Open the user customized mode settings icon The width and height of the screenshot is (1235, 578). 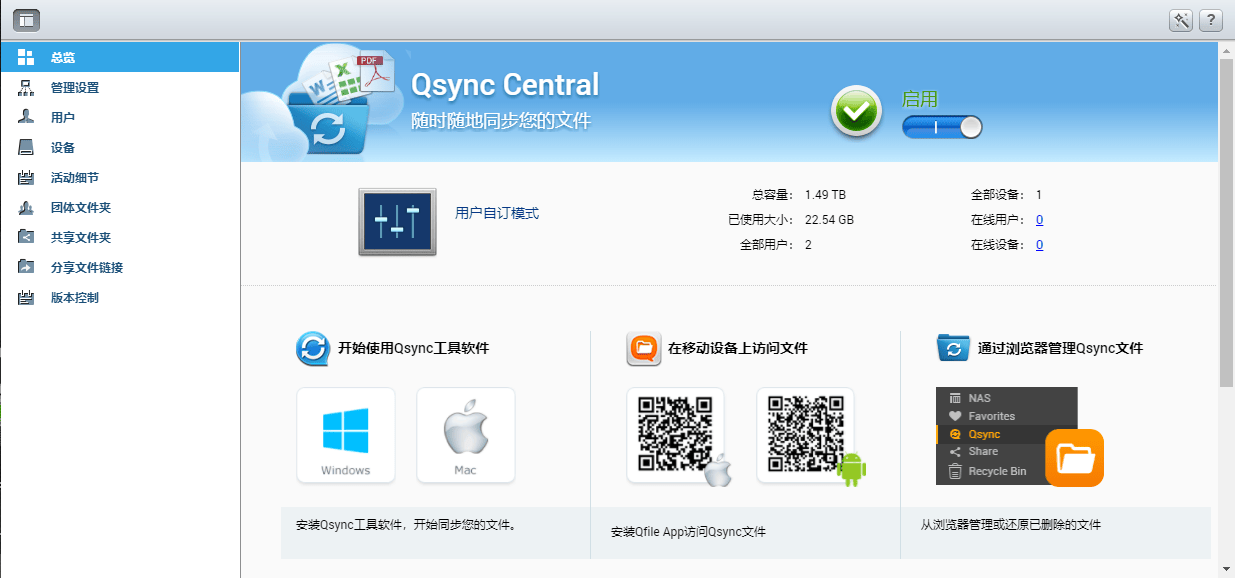point(397,222)
